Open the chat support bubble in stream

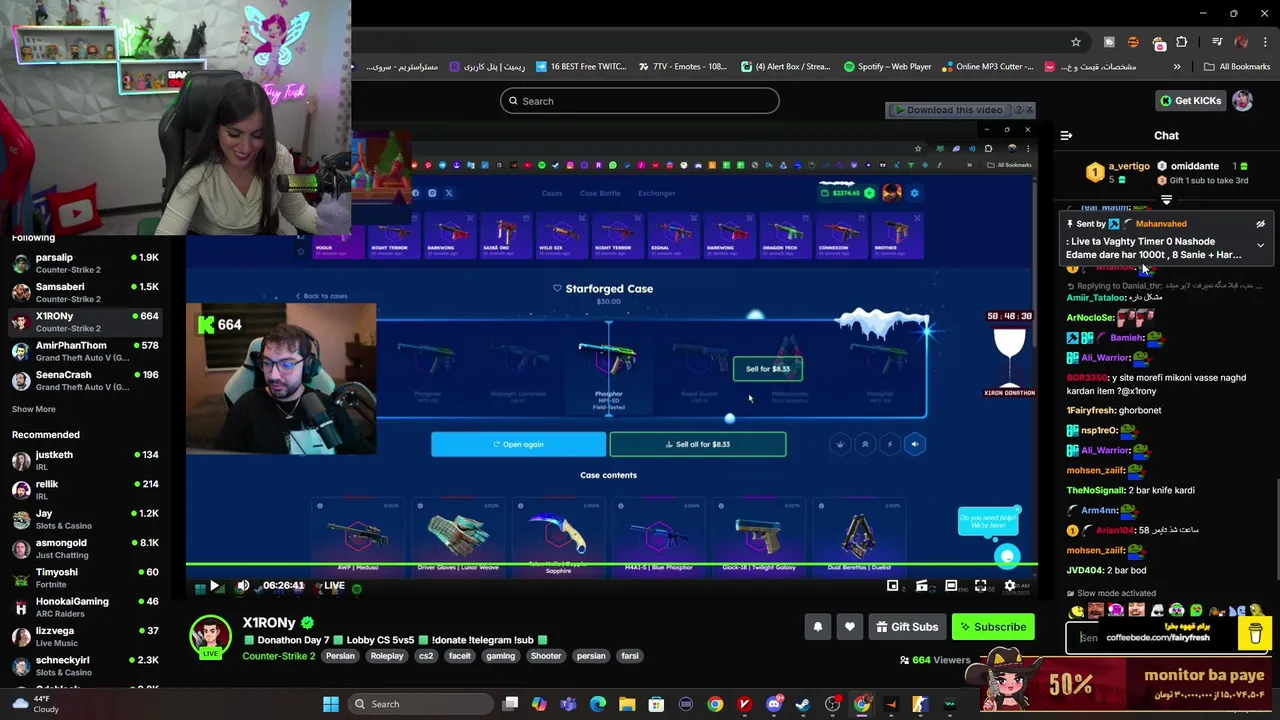tap(1007, 556)
